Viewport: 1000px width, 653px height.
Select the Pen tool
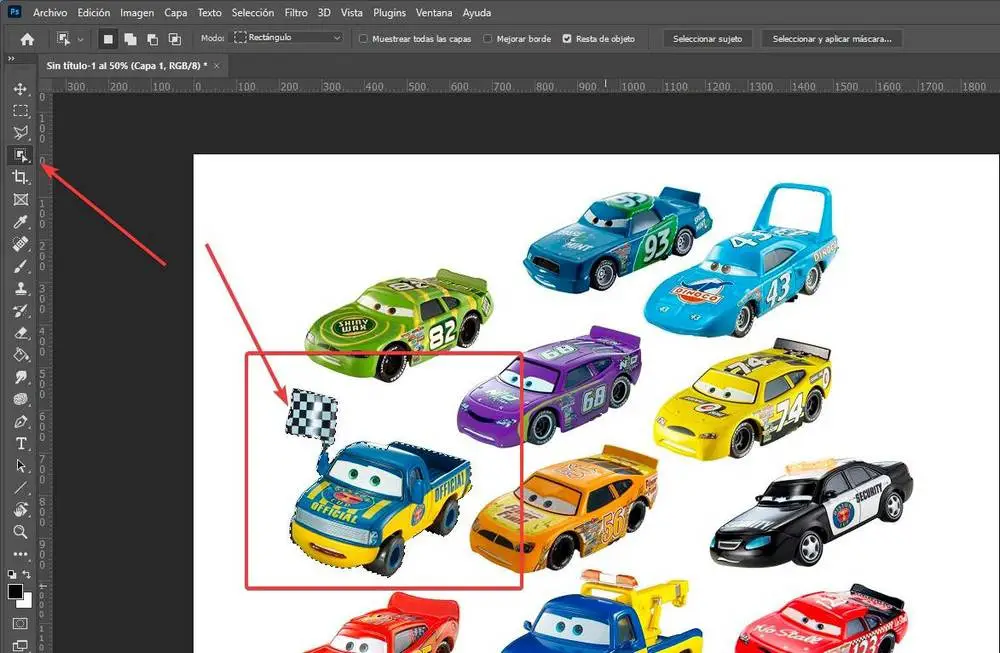(x=20, y=422)
